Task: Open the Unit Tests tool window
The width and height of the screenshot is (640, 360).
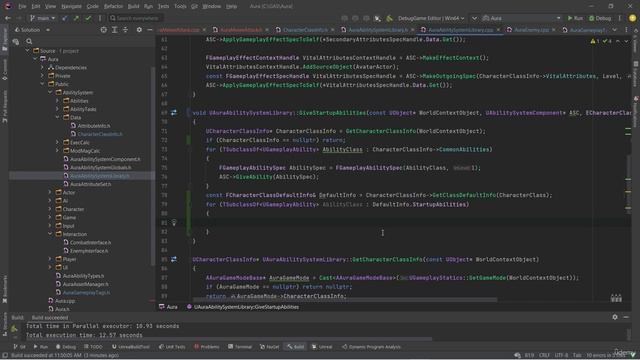Action: click(x=172, y=347)
